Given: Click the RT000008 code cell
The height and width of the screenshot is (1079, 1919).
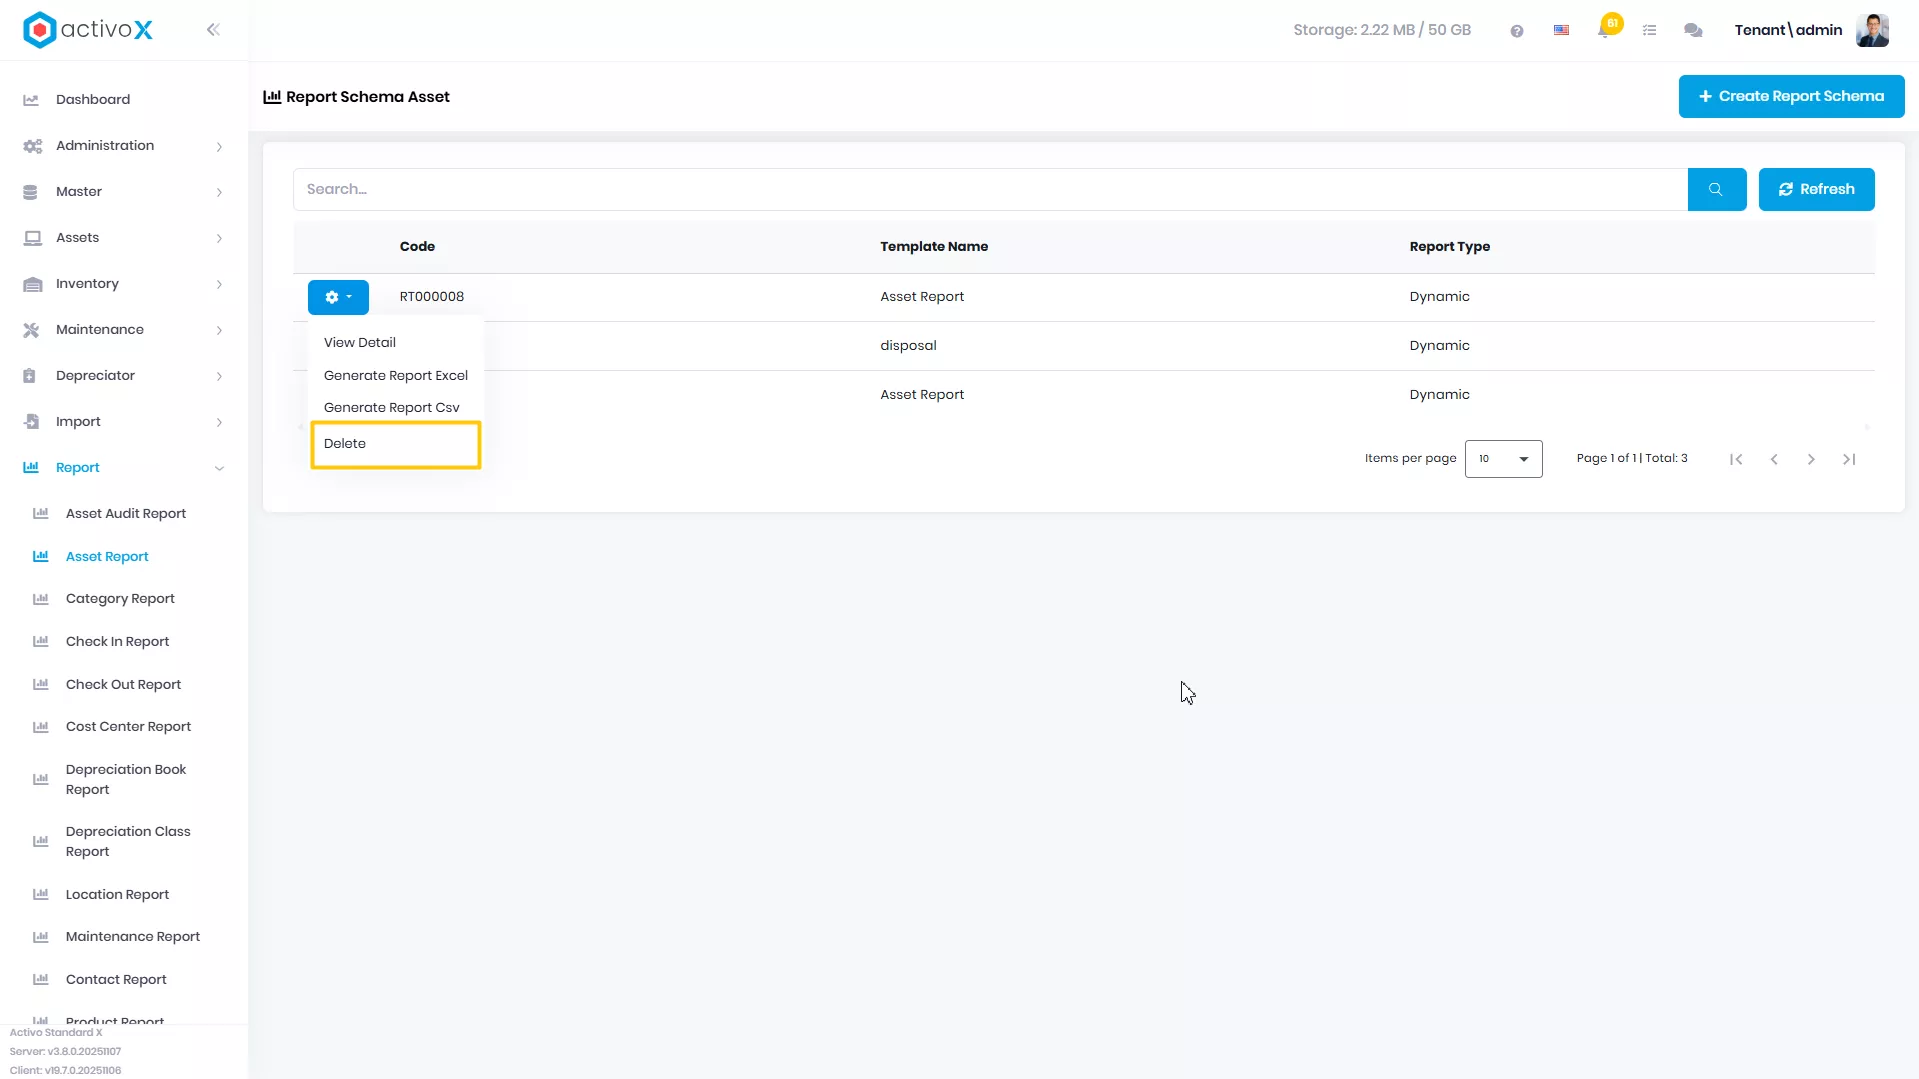Looking at the screenshot, I should pyautogui.click(x=432, y=297).
